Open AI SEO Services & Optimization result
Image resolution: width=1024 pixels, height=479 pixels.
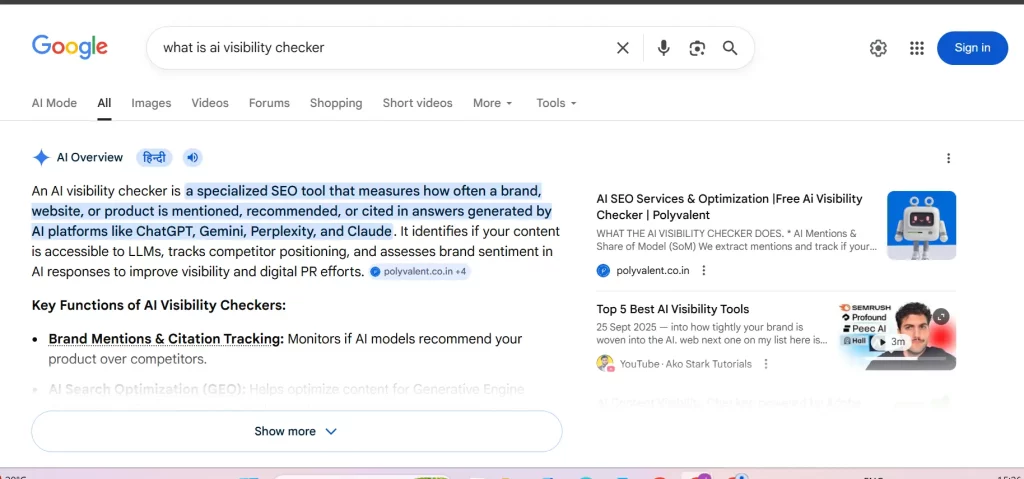pos(729,206)
